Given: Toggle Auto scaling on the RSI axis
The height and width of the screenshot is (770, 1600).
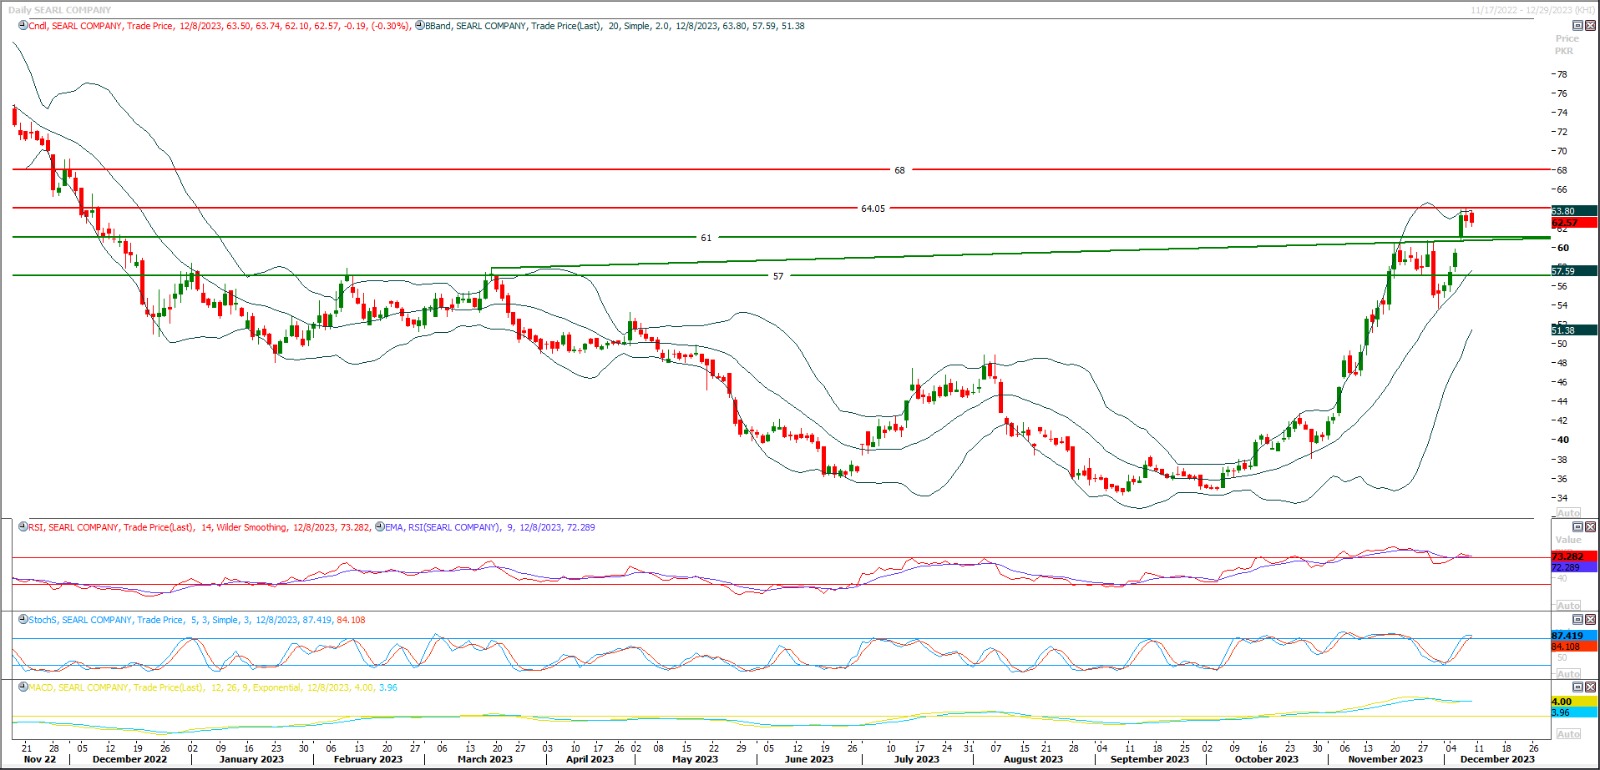Looking at the screenshot, I should click(1568, 606).
